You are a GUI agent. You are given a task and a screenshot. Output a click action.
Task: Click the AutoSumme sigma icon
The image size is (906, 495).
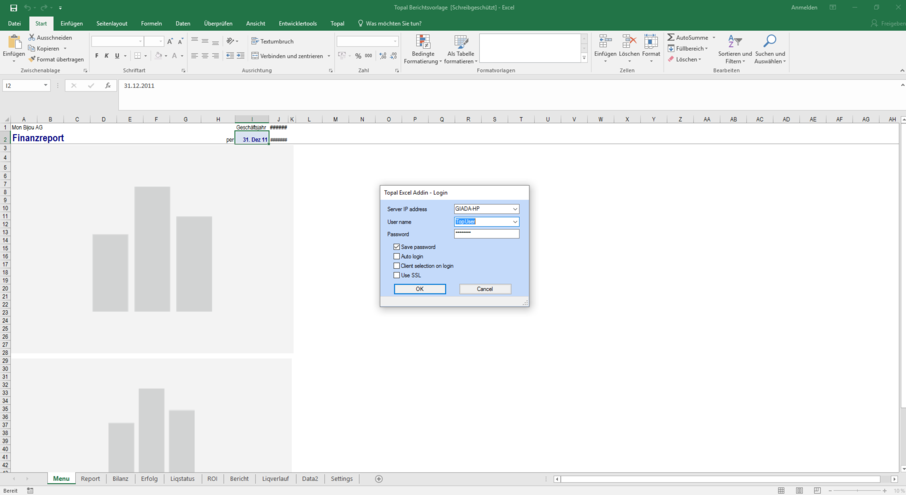coord(671,38)
